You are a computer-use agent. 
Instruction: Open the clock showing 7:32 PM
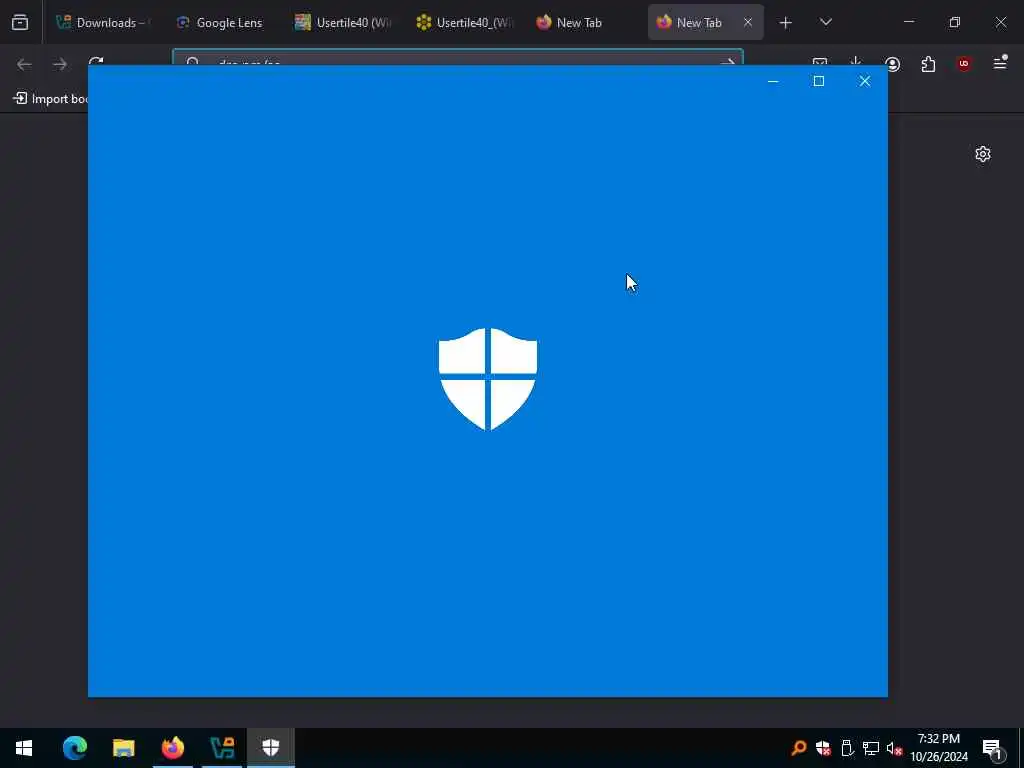[939, 748]
